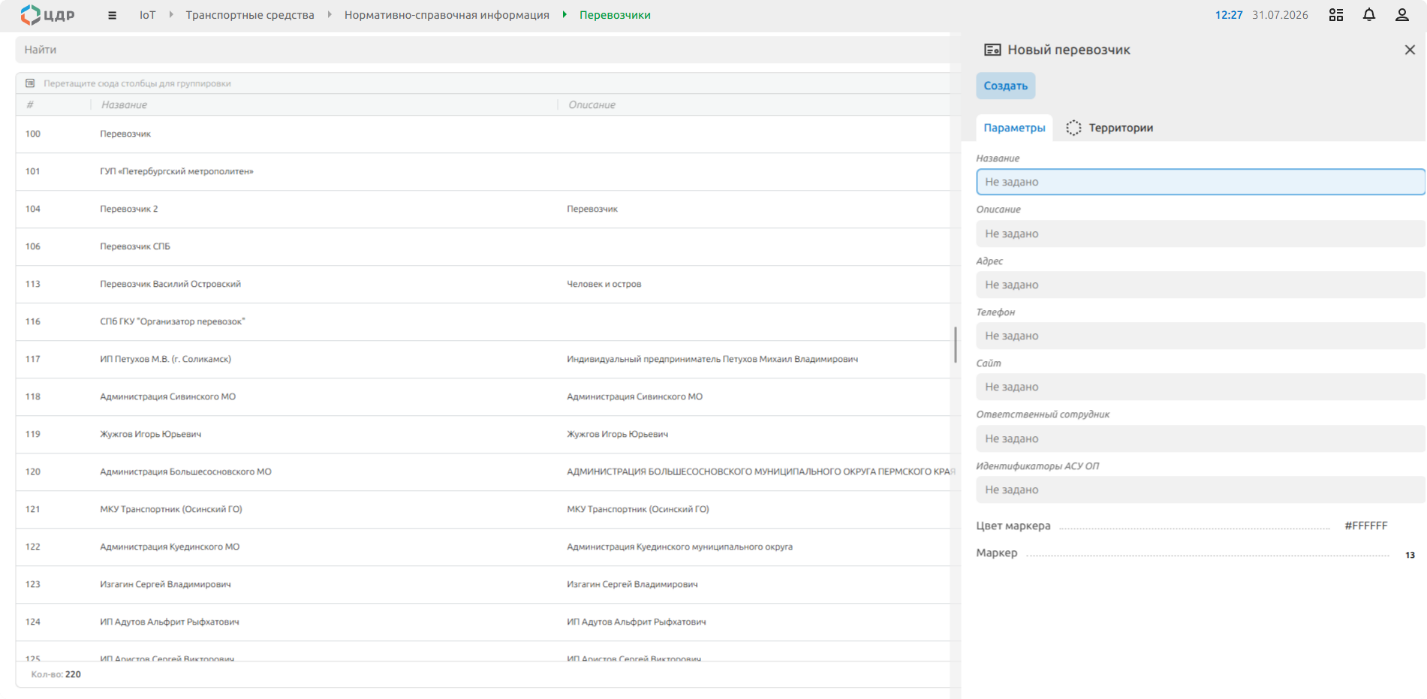Select Перевозчики breadcrumb
This screenshot has width=1427, height=699.
click(x=615, y=15)
